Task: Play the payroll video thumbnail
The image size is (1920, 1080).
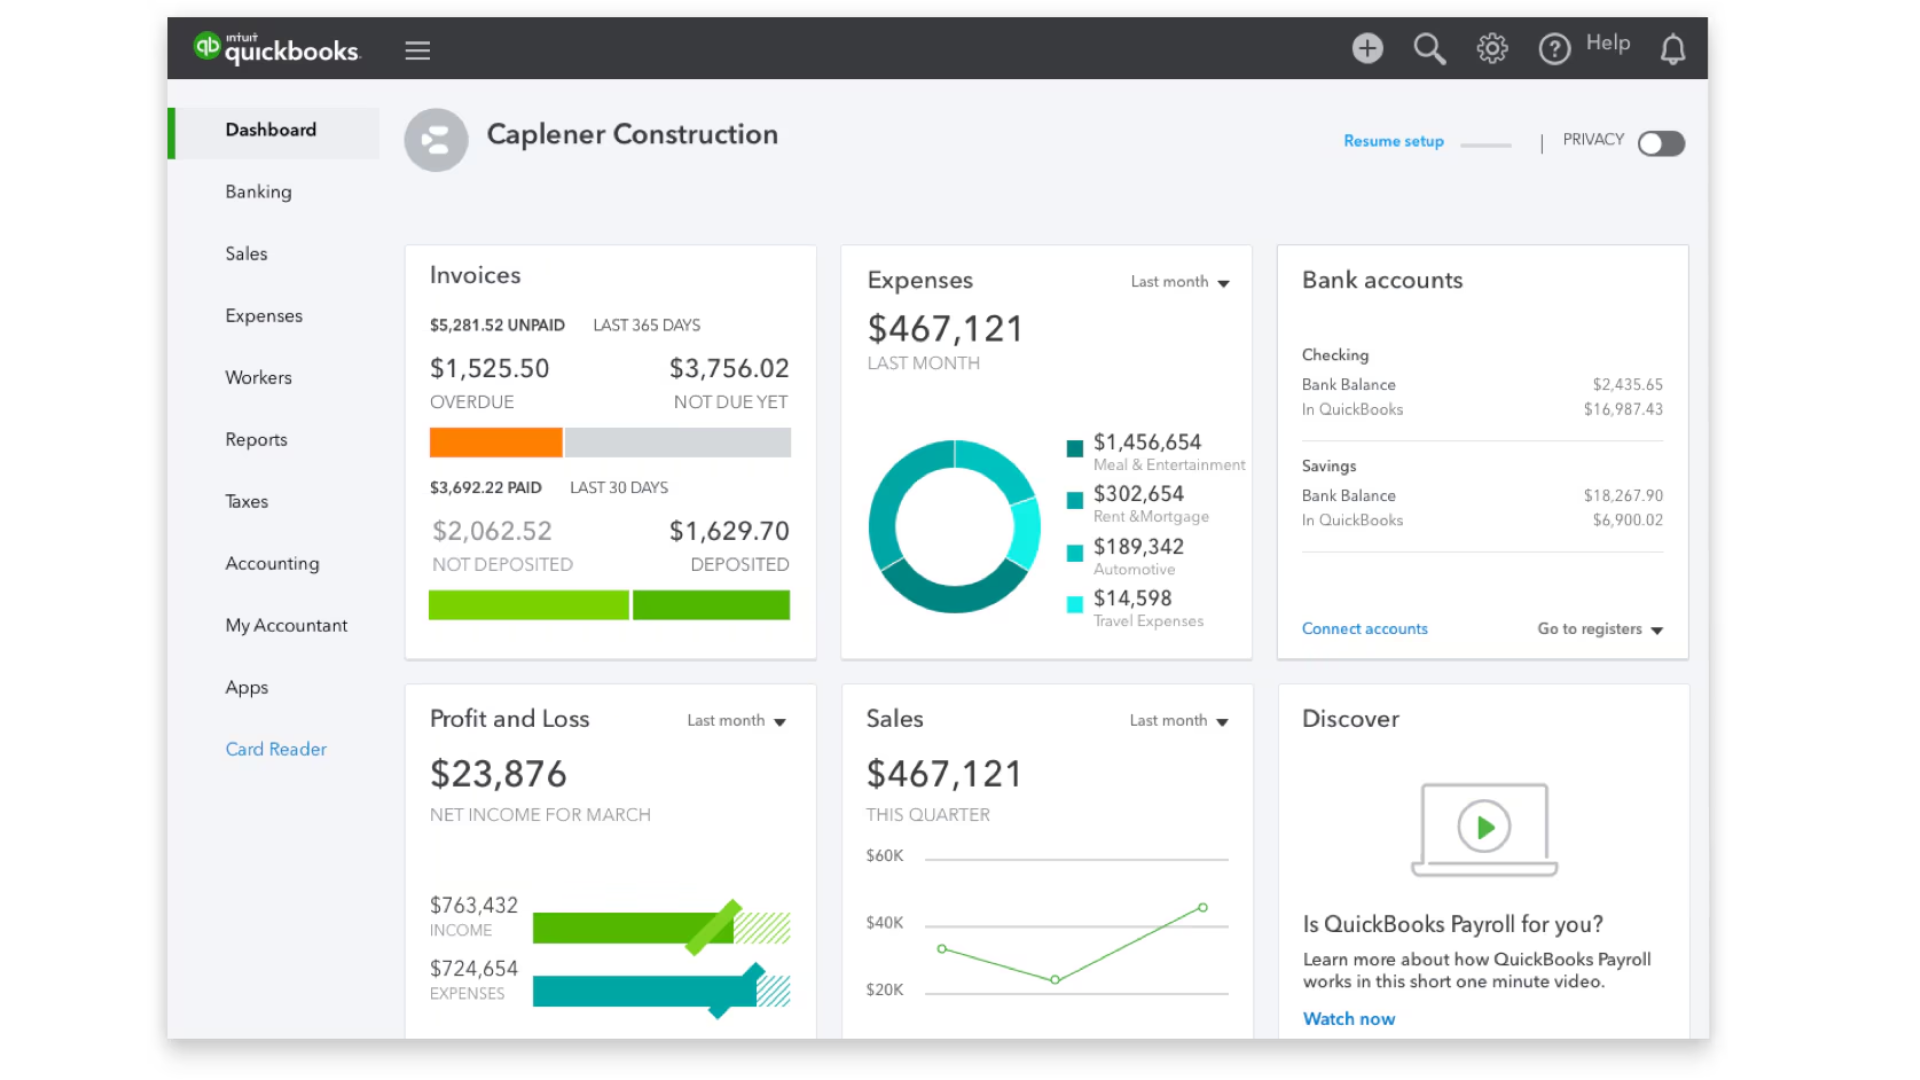Action: 1484,827
